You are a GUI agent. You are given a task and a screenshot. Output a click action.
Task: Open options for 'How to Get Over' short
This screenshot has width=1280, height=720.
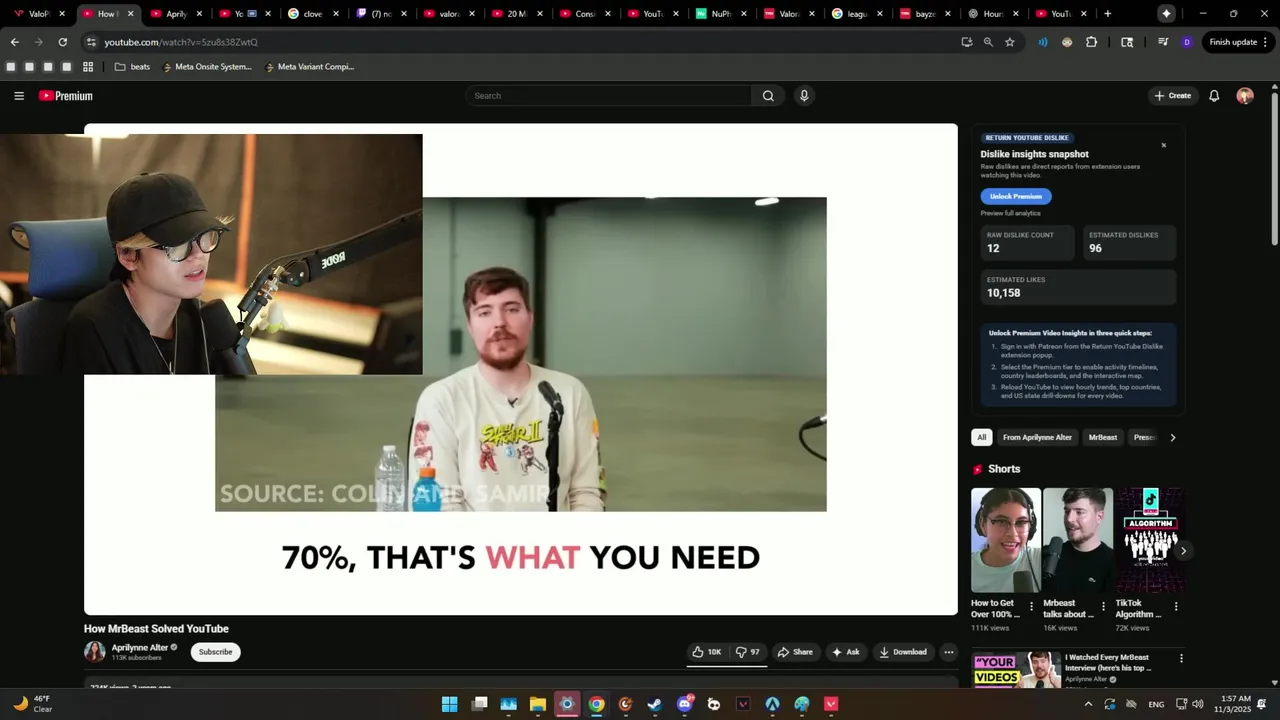click(1031, 606)
